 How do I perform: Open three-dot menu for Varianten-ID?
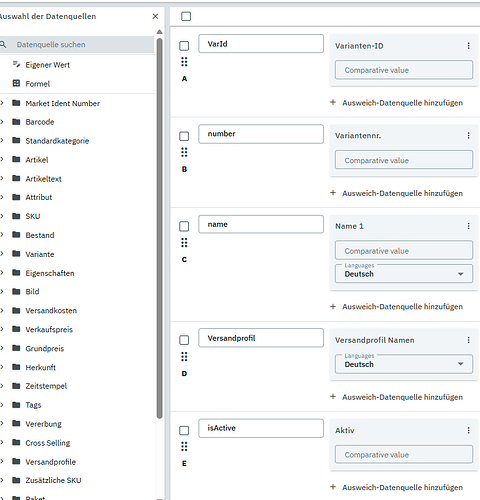pyautogui.click(x=468, y=46)
